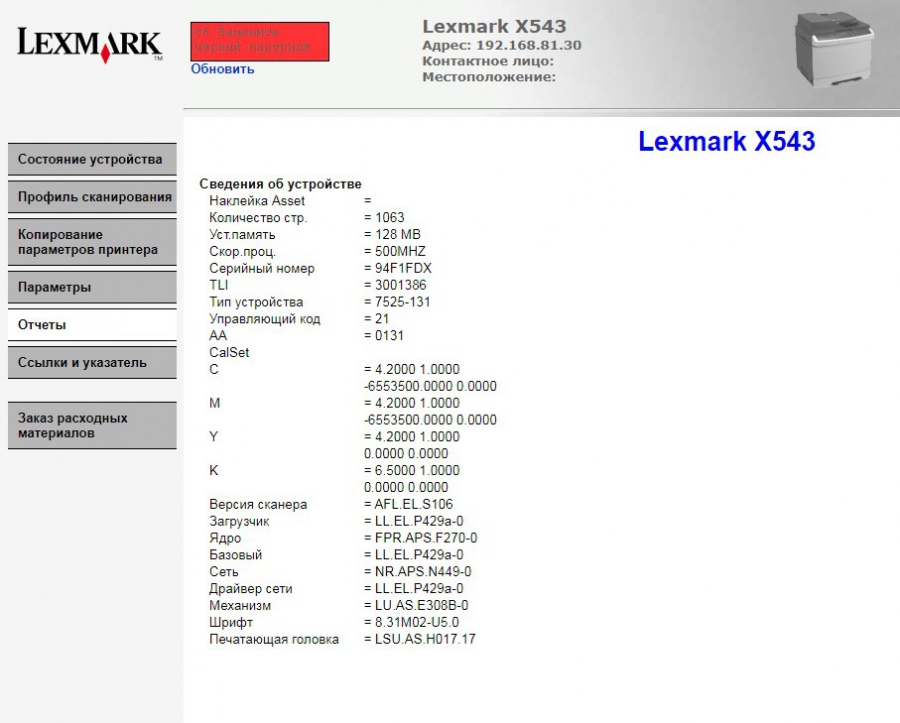The width and height of the screenshot is (900, 723).
Task: Click the serial number value 94F1FDX
Action: pyautogui.click(x=403, y=268)
